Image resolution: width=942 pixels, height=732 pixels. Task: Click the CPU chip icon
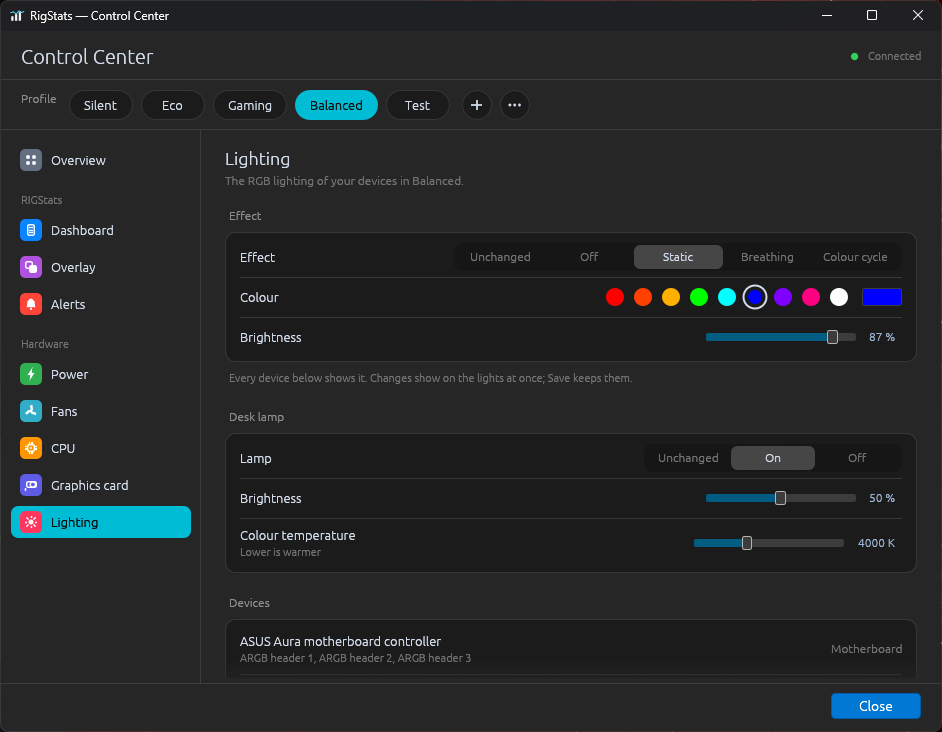pyautogui.click(x=31, y=448)
